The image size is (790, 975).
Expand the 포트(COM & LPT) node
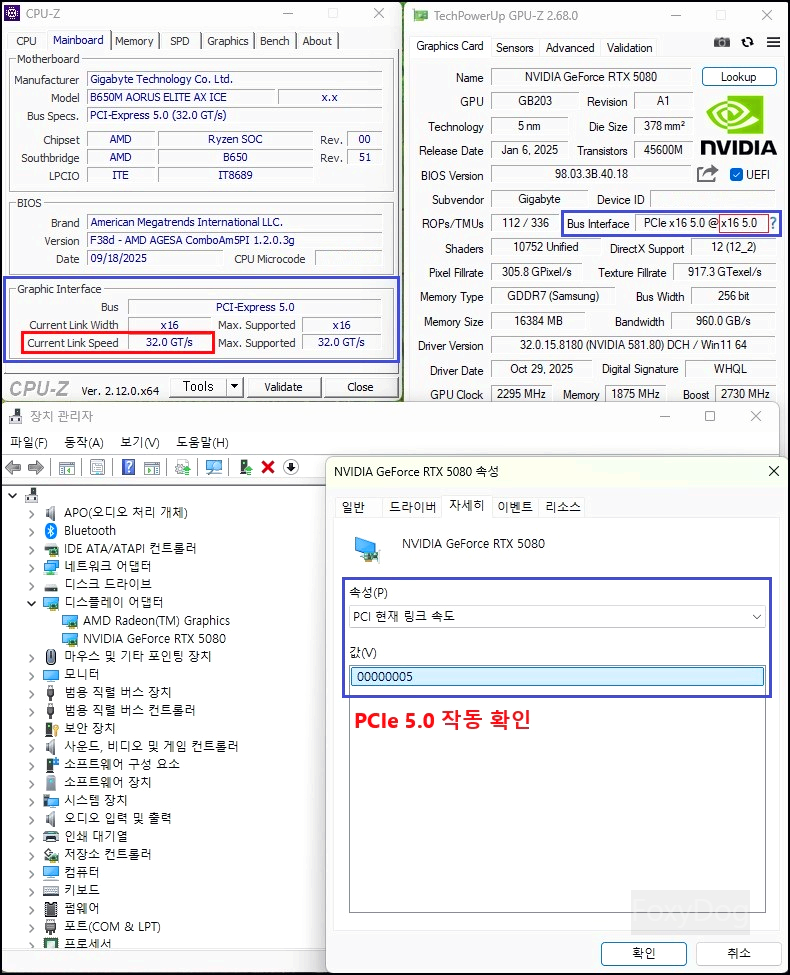(x=31, y=927)
